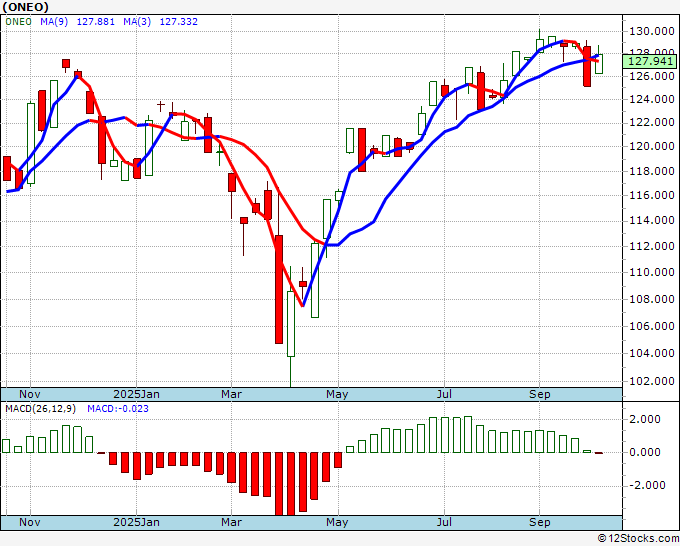Click Sep on the price chart time axis
Image resolution: width=680 pixels, height=546 pixels.
pos(539,394)
